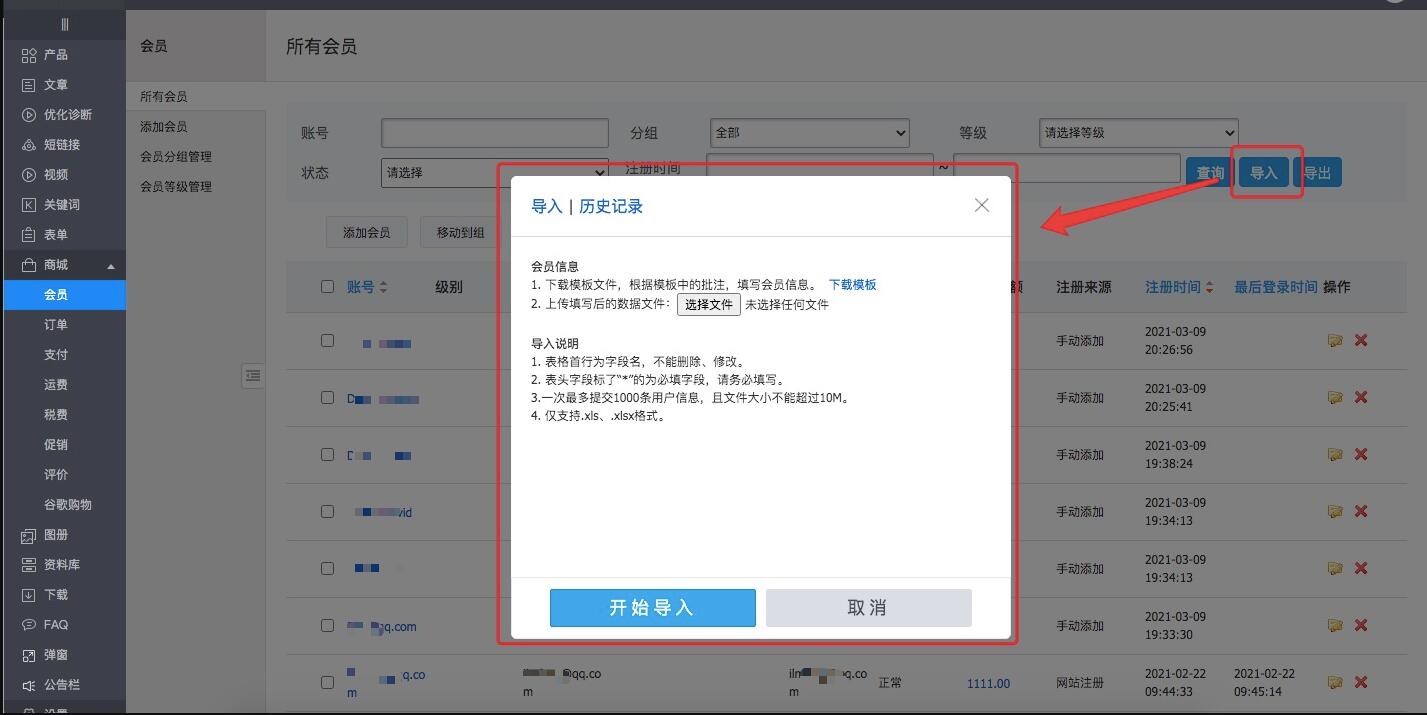The width and height of the screenshot is (1427, 715).
Task: Delete the first member using the red X icon
Action: 1360,340
